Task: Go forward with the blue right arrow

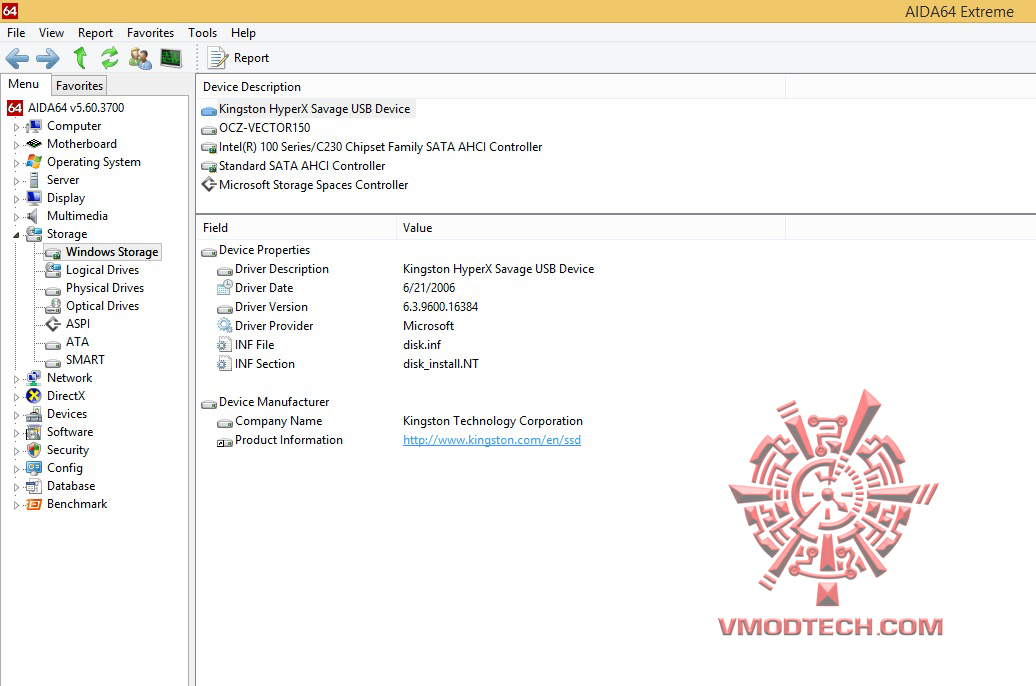Action: tap(48, 58)
